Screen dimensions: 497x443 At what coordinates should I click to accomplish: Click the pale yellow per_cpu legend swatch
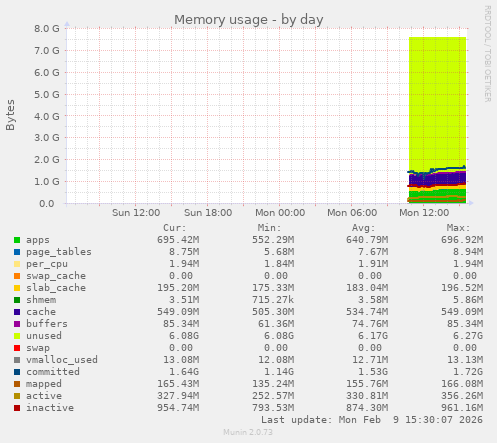tap(17, 264)
